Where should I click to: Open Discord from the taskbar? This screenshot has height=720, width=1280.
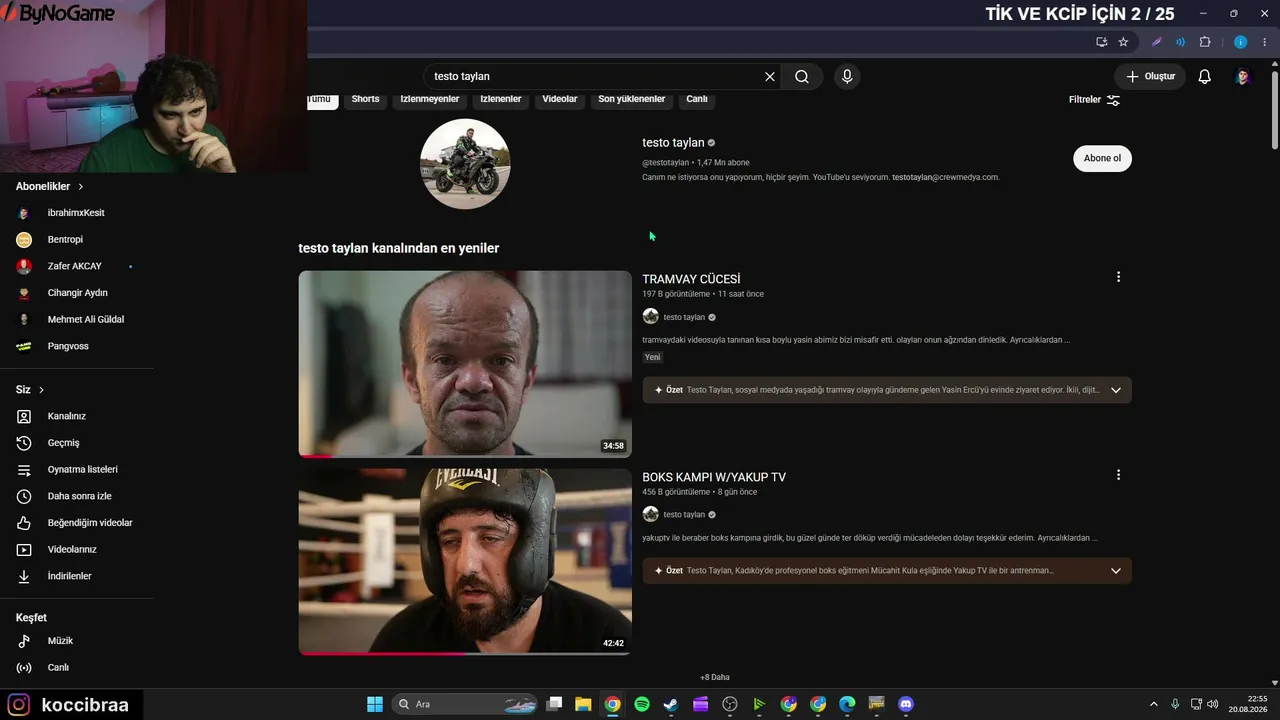pyautogui.click(x=906, y=704)
